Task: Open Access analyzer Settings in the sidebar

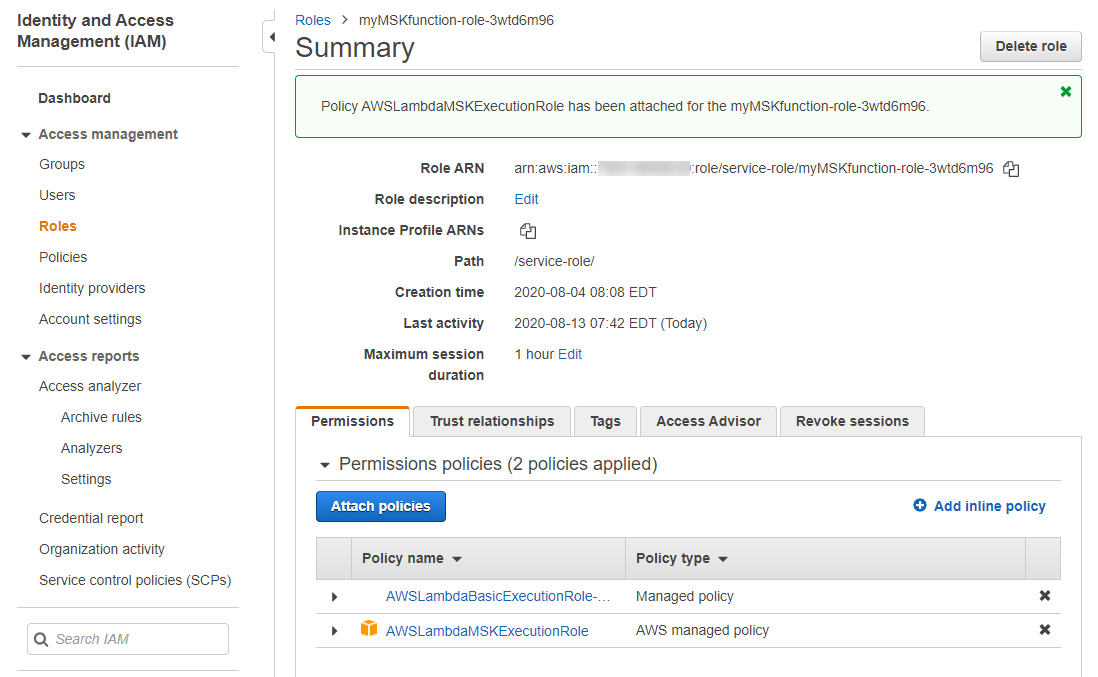Action: point(85,480)
